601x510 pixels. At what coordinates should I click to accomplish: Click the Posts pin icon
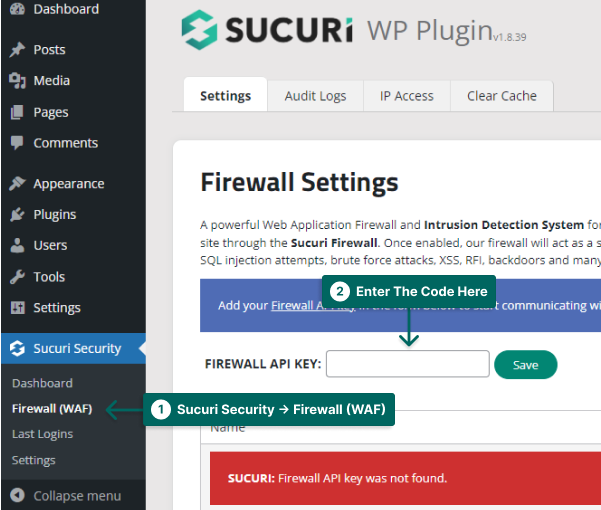tap(17, 49)
